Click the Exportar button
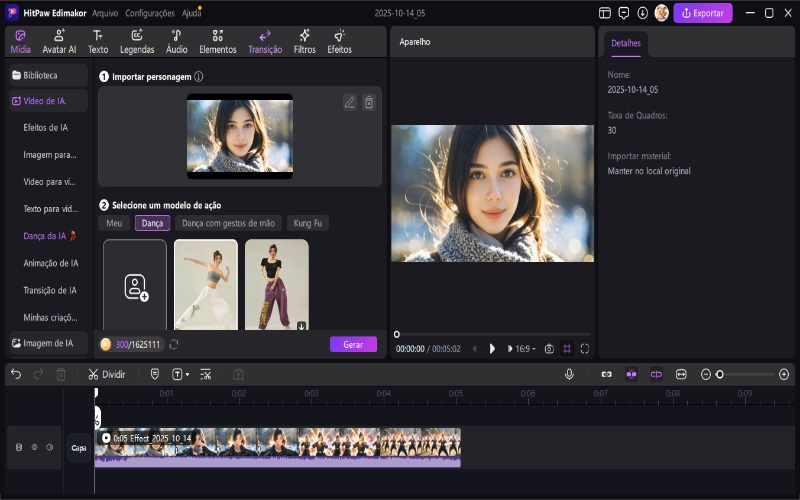Image resolution: width=800 pixels, height=500 pixels. click(x=702, y=13)
